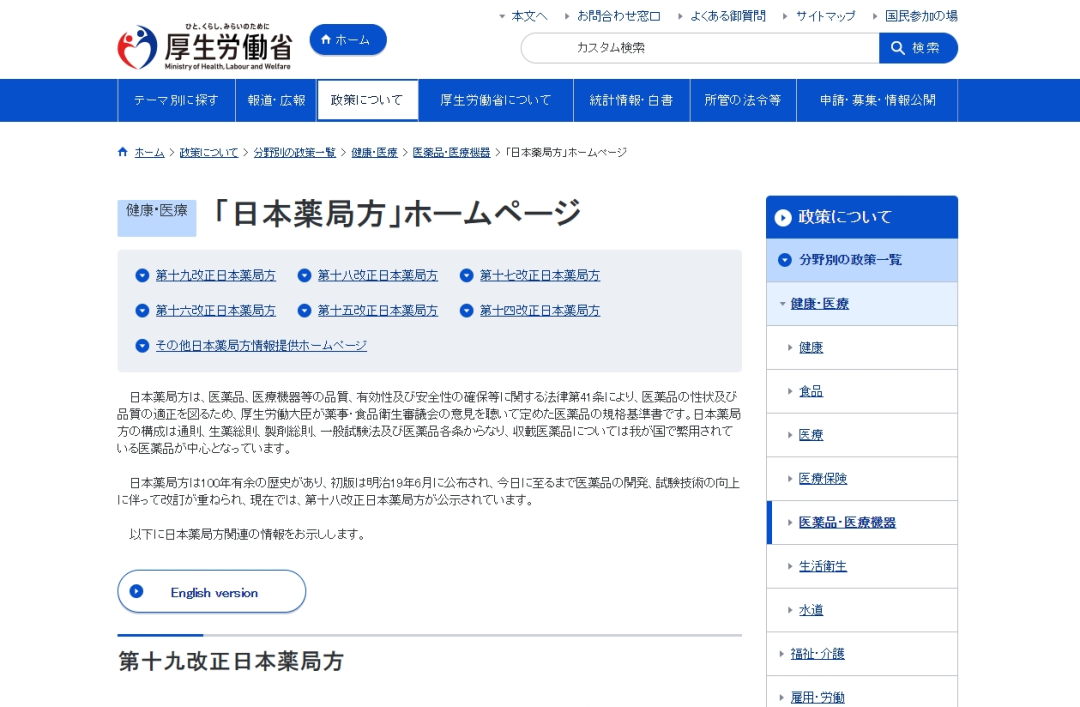This screenshot has width=1080, height=707.
Task: Click circle arrow icon next to 分野別の政策一覧
Action: pyautogui.click(x=785, y=260)
